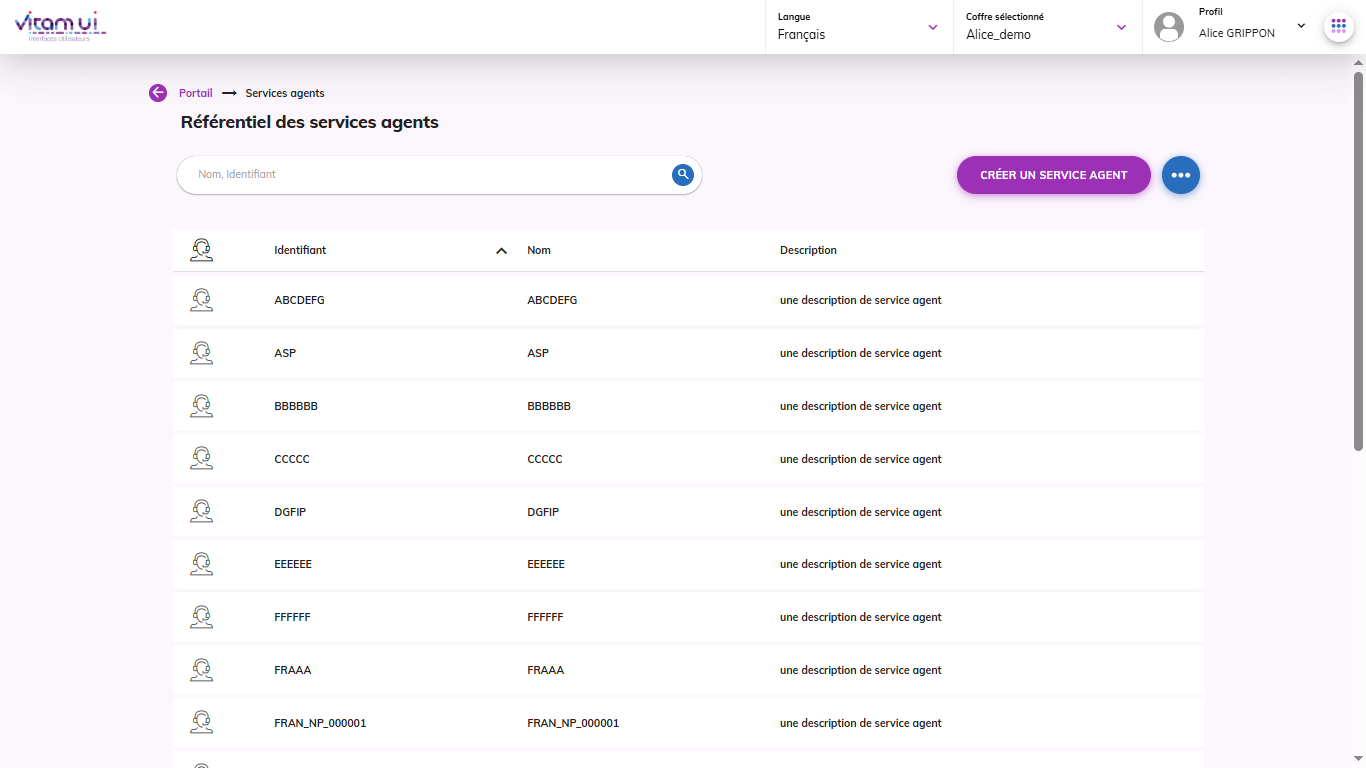Click the Nom column header

point(539,250)
